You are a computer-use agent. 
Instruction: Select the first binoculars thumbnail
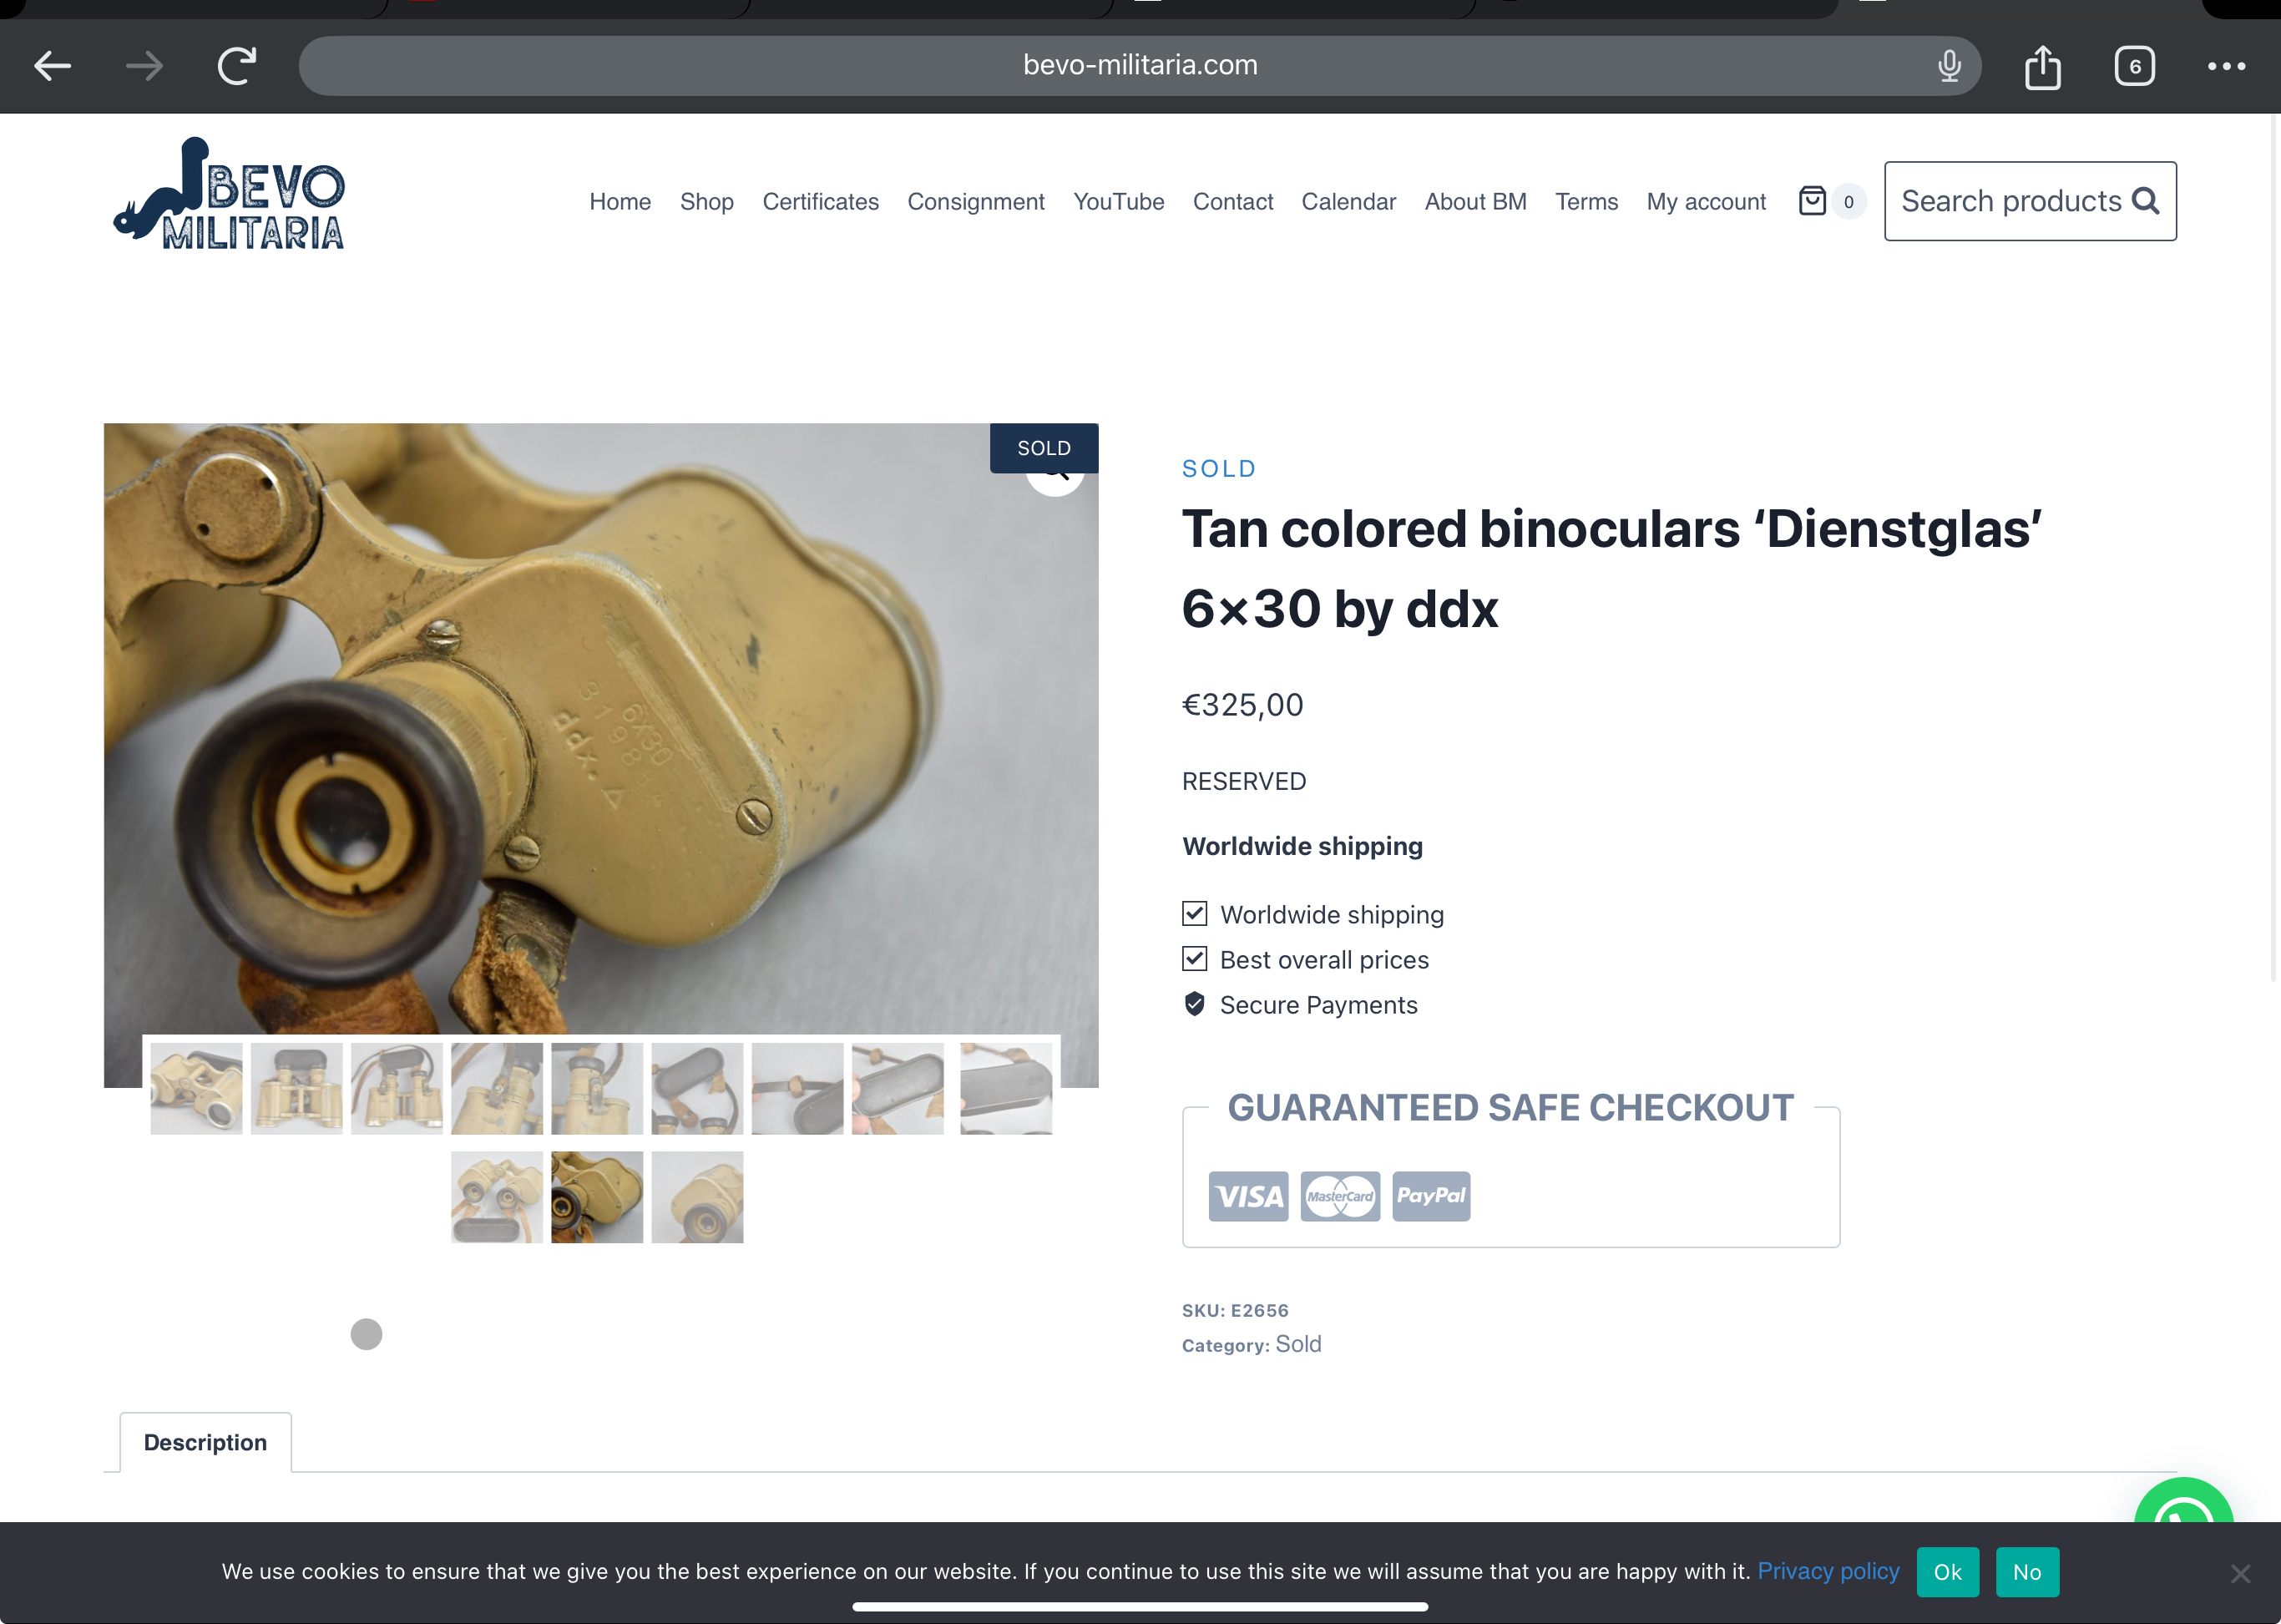[196, 1088]
